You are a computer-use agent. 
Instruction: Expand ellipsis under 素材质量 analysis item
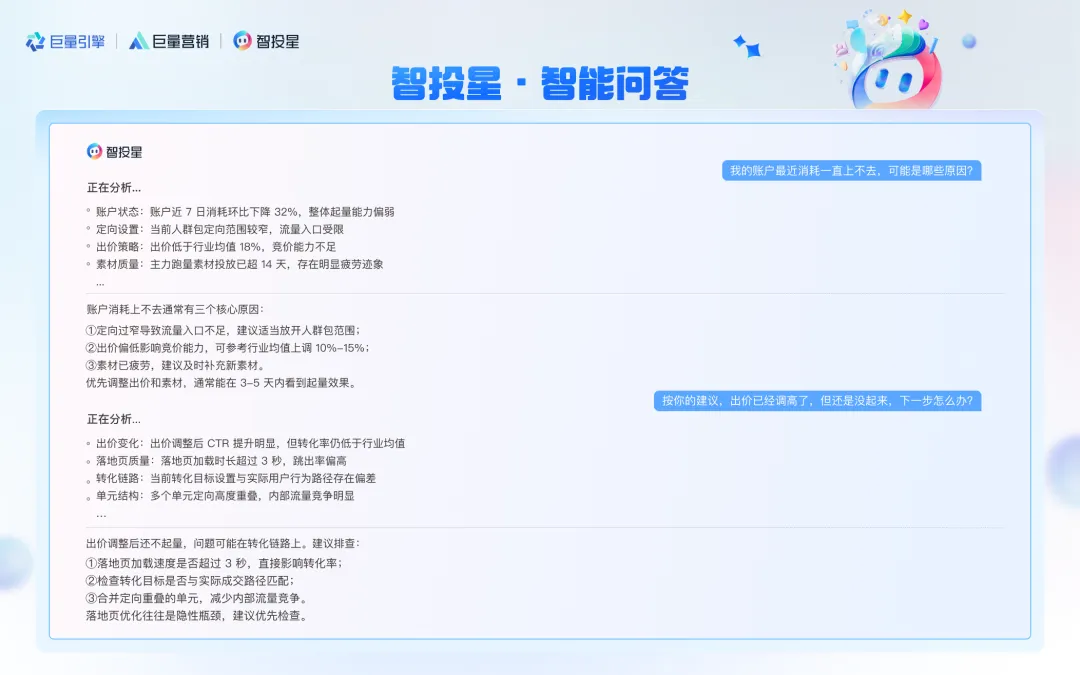pos(101,282)
